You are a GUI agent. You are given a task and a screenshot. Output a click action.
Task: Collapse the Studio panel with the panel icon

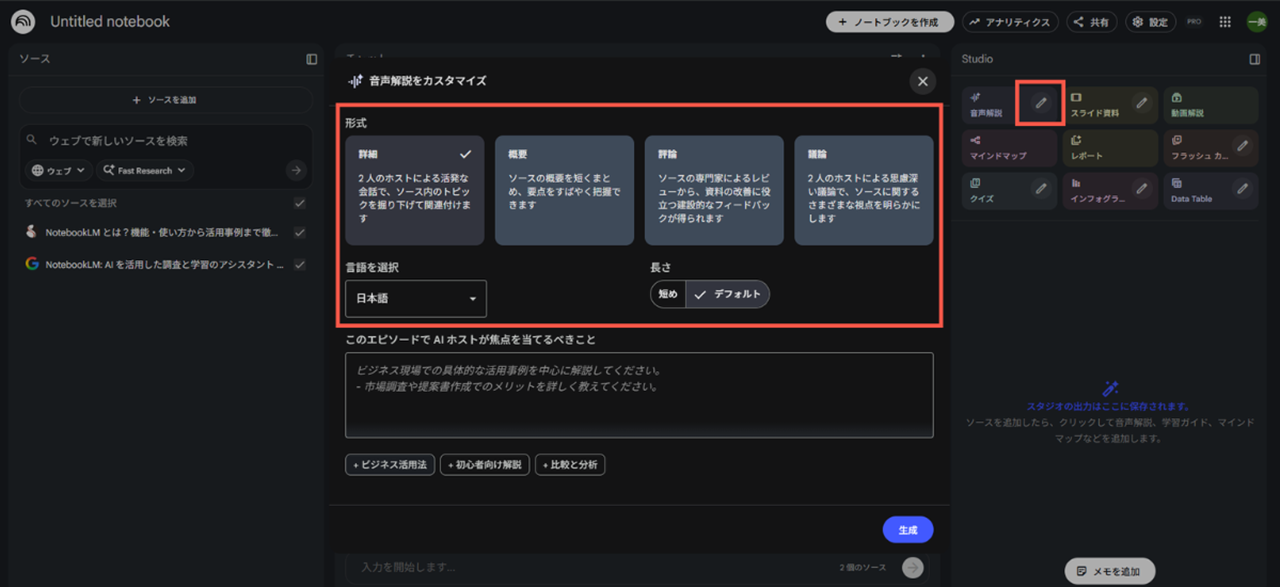click(1255, 59)
